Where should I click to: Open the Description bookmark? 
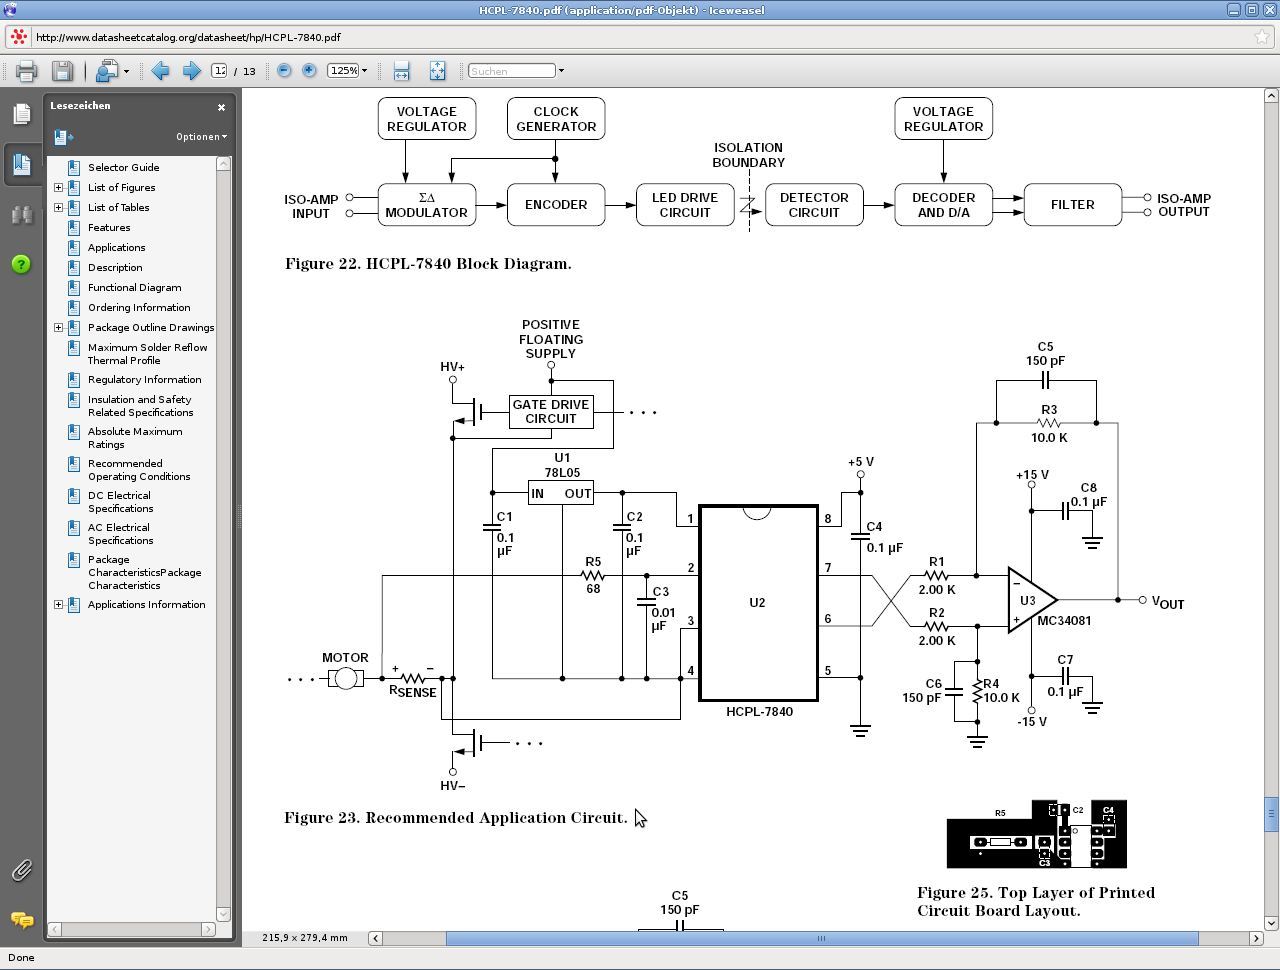point(115,268)
